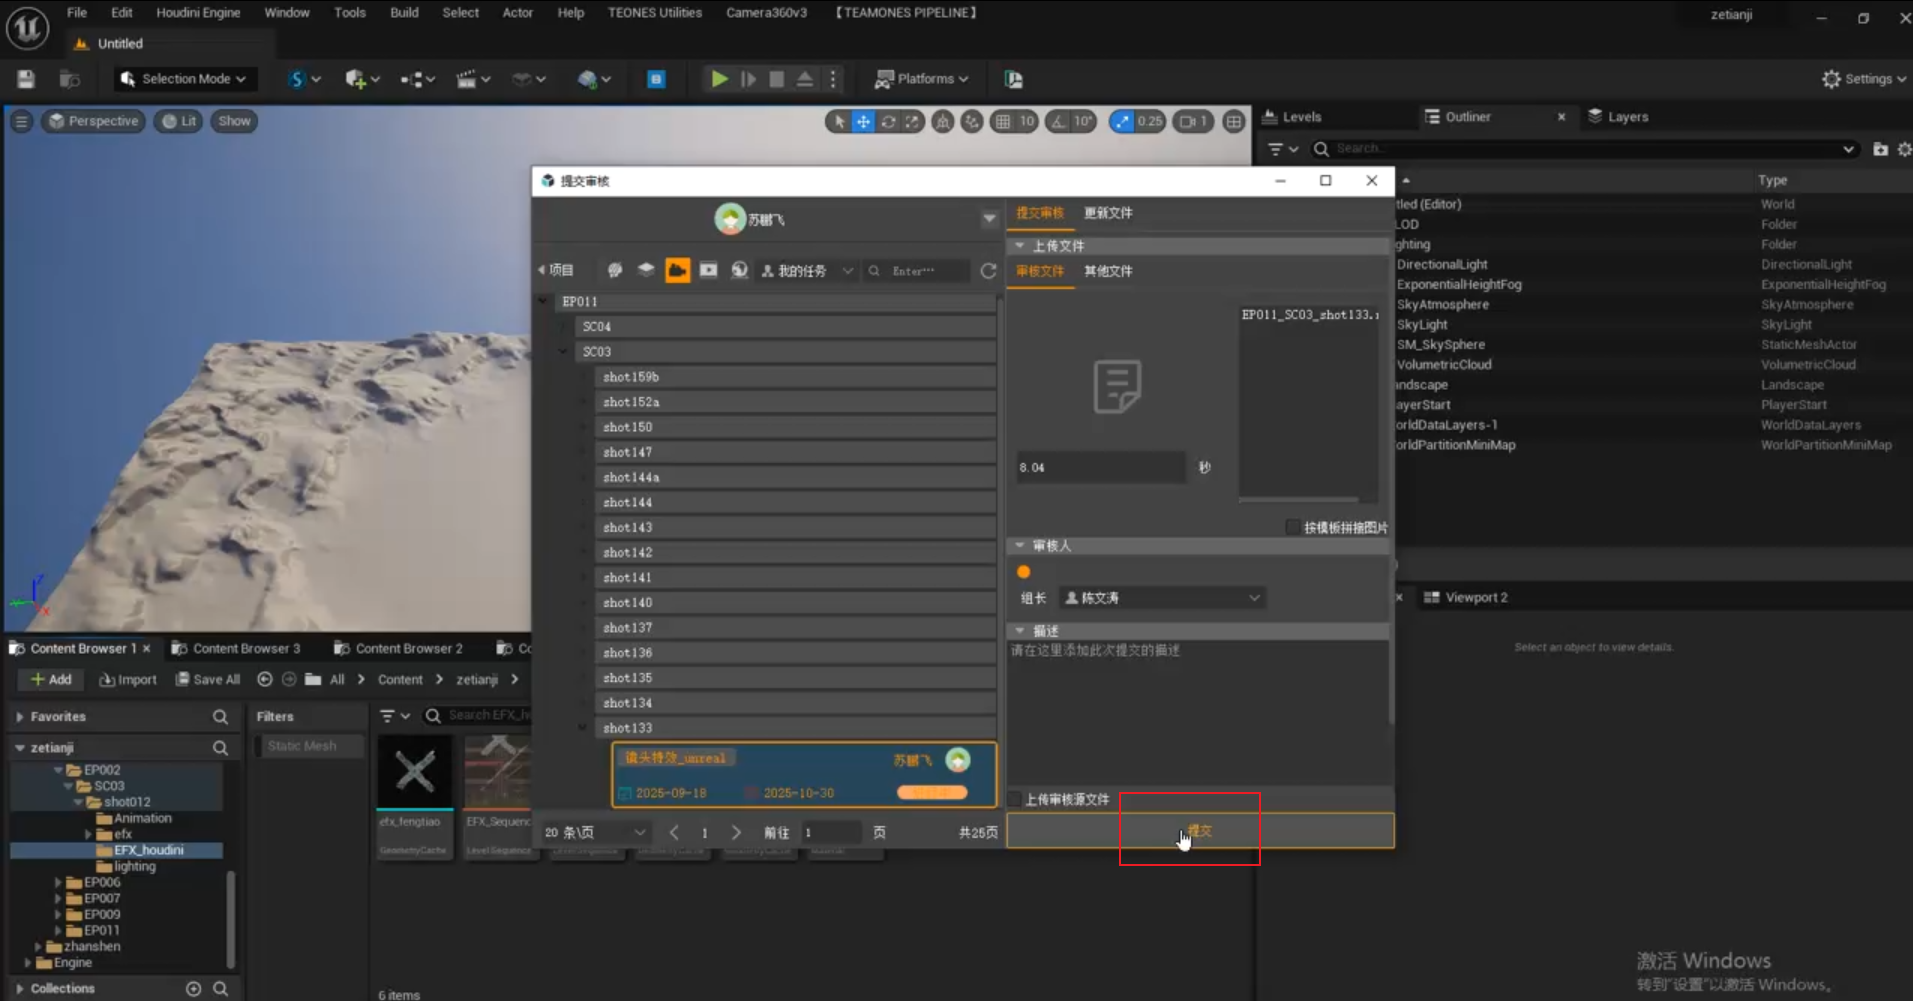This screenshot has height=1001, width=1913.
Task: Click the Save icon in main toolbar
Action: (26, 79)
